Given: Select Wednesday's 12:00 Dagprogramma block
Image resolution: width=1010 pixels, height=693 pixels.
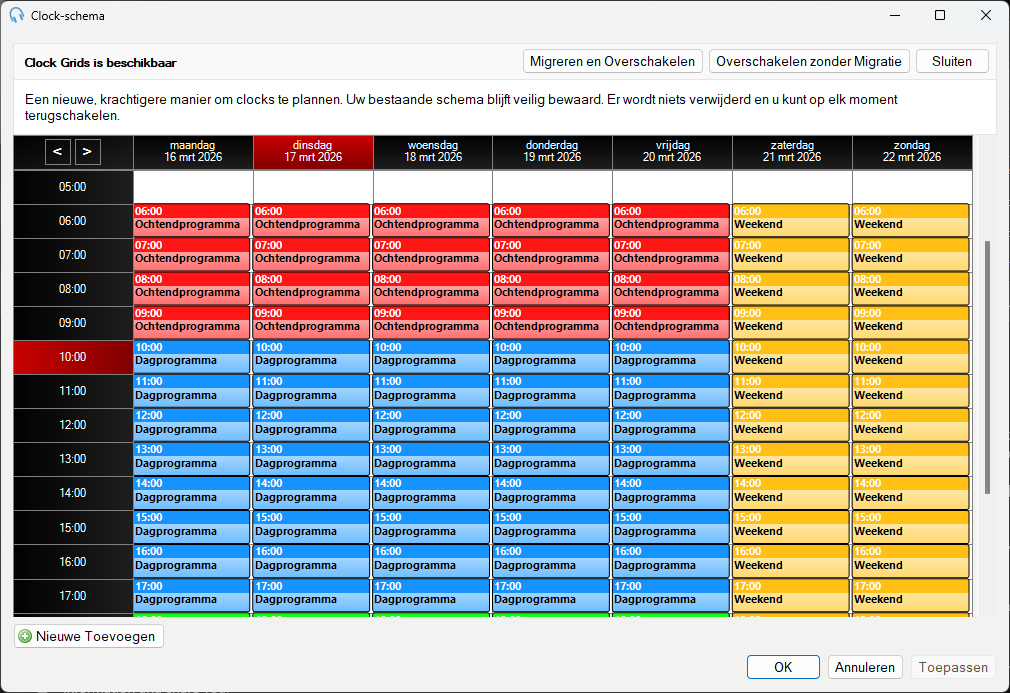Looking at the screenshot, I should click(x=431, y=424).
